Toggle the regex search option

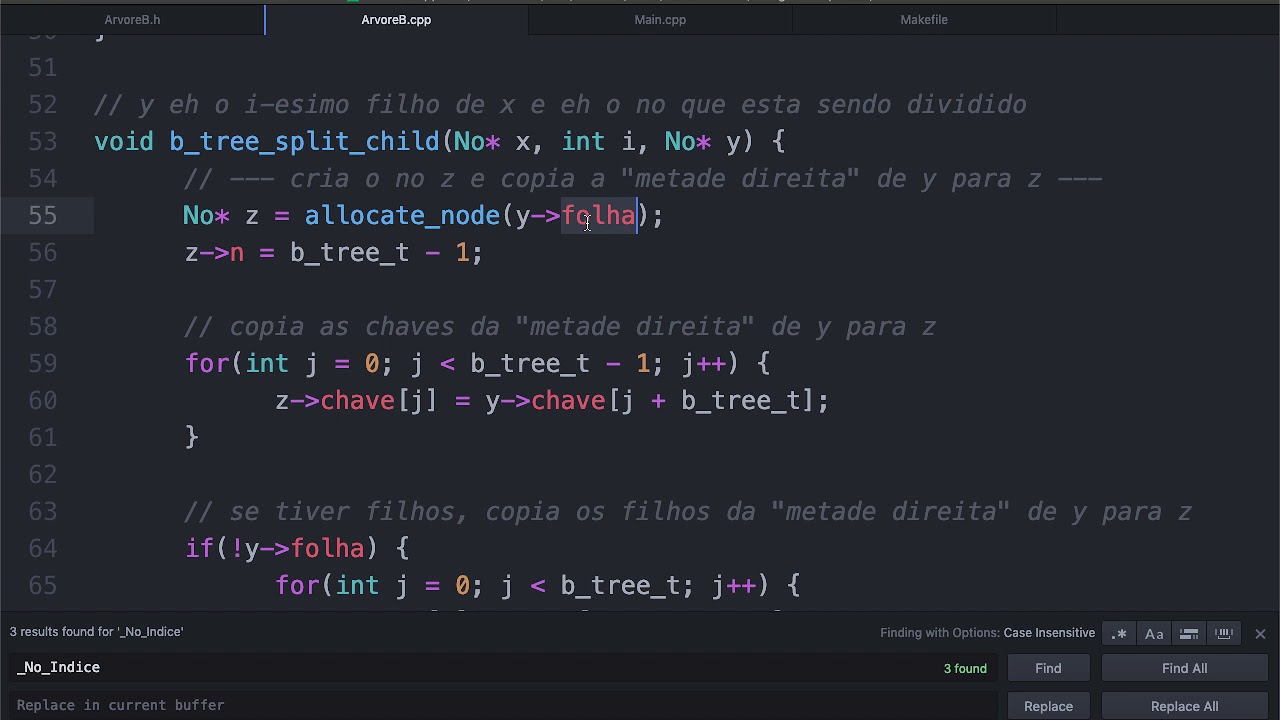1119,633
